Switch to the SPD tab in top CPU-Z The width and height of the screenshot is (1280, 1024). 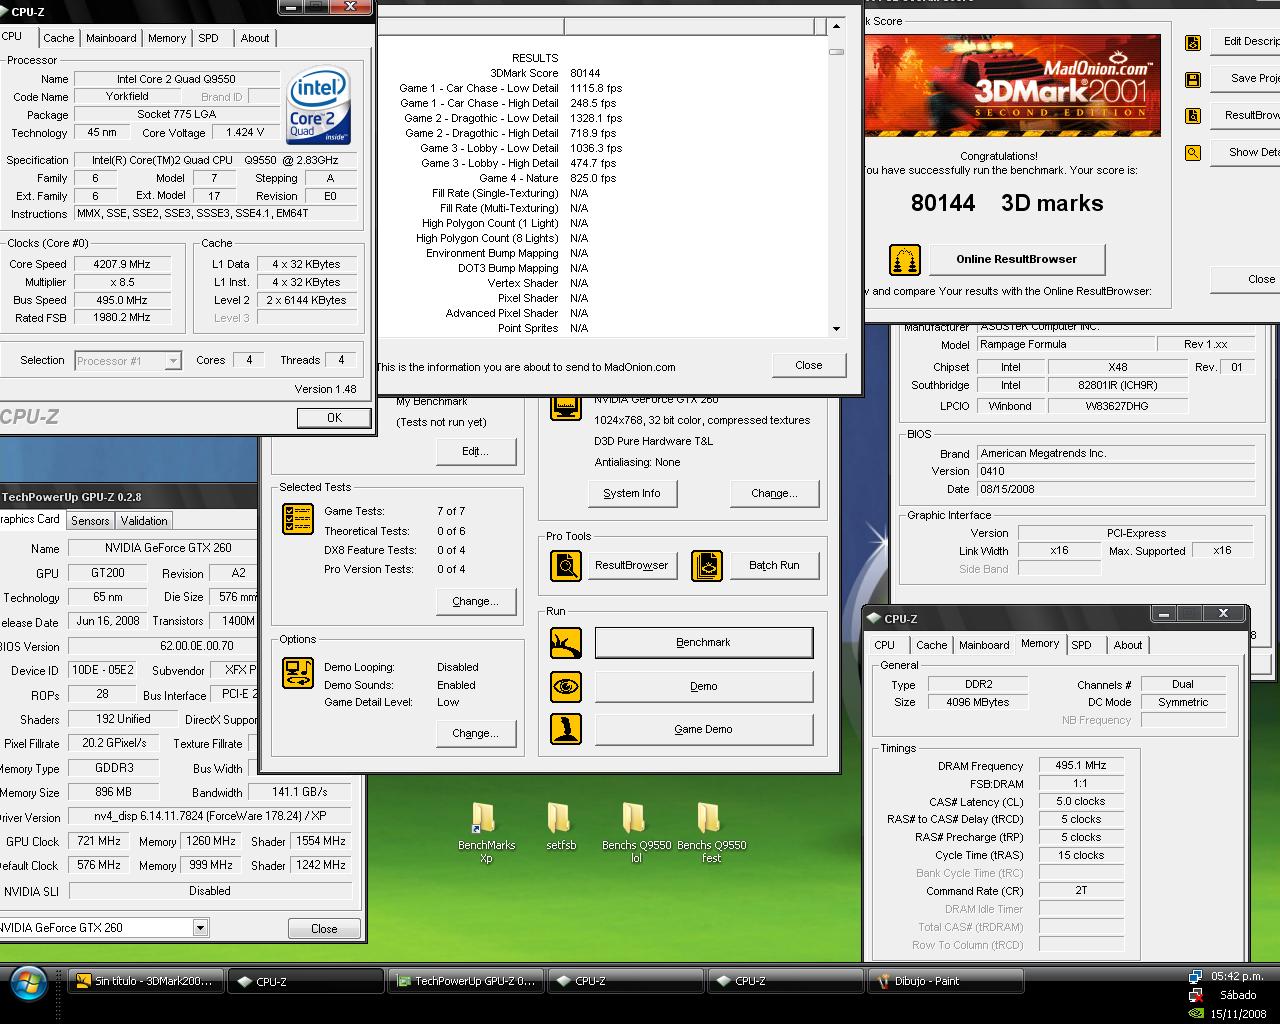coord(208,38)
